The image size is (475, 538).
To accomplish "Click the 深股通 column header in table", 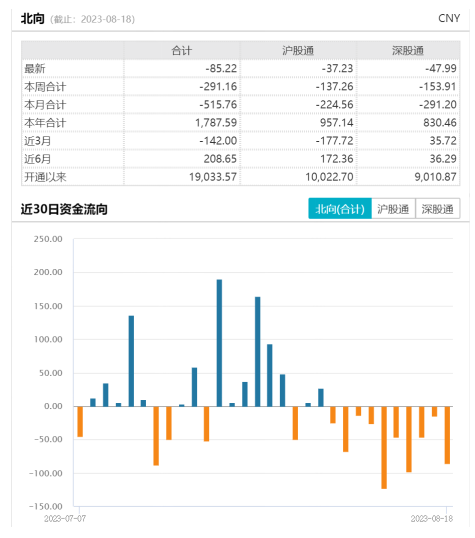I will (x=408, y=50).
